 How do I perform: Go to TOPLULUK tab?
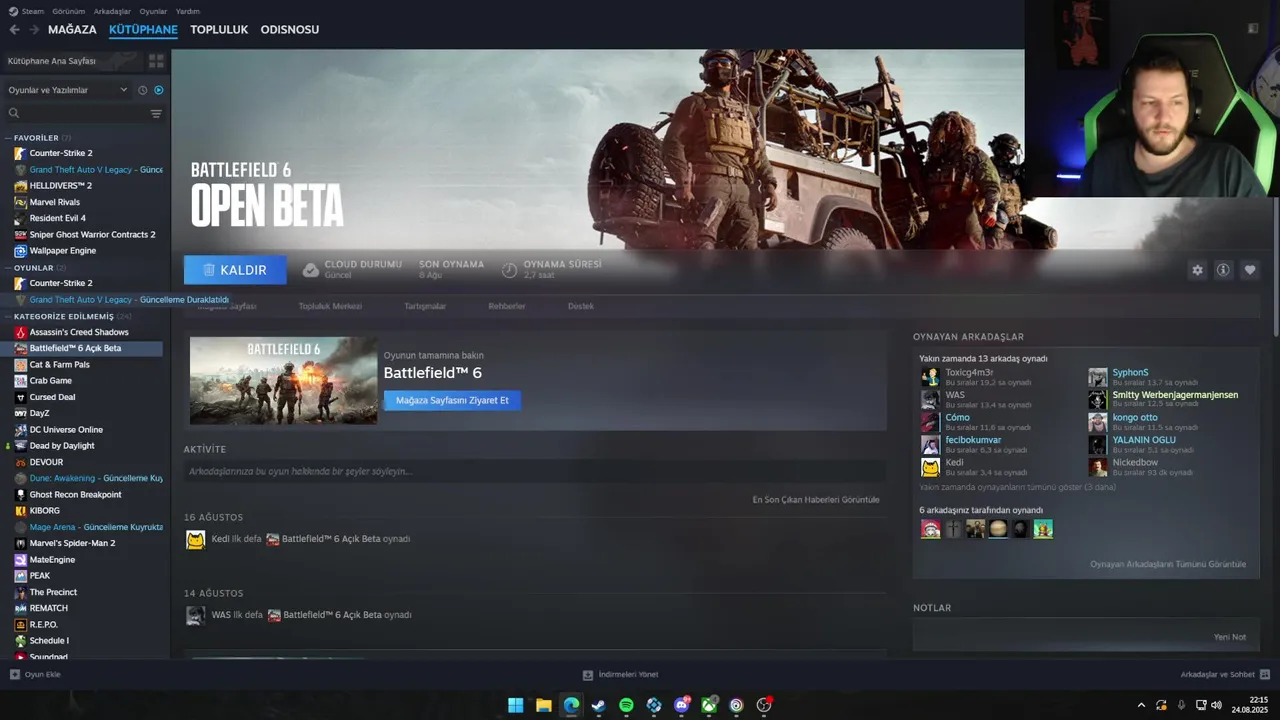click(219, 30)
